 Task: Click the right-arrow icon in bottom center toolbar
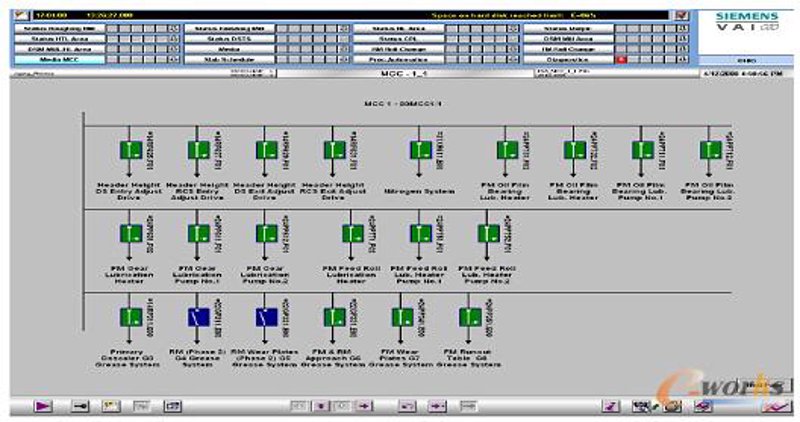point(363,406)
